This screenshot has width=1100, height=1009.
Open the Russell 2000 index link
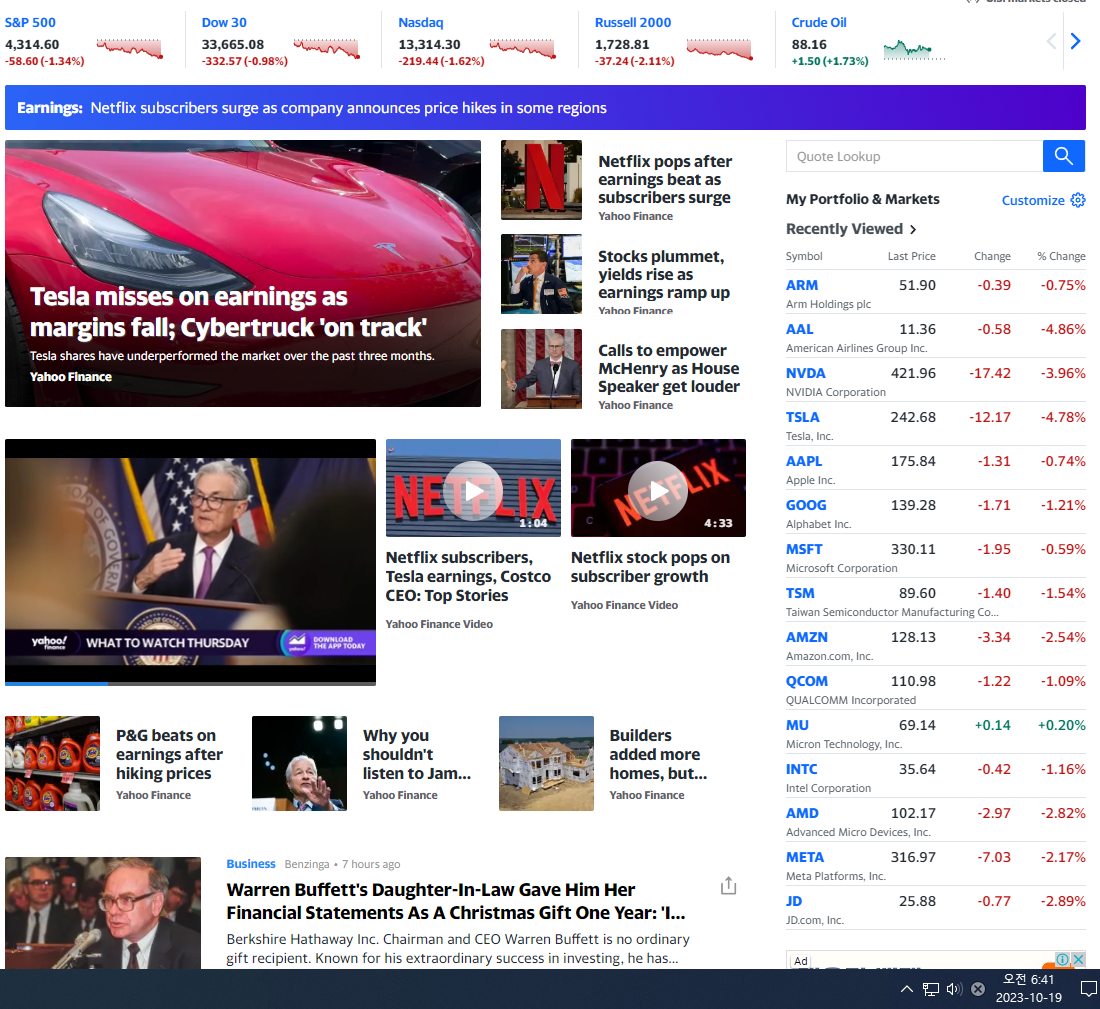[x=633, y=22]
